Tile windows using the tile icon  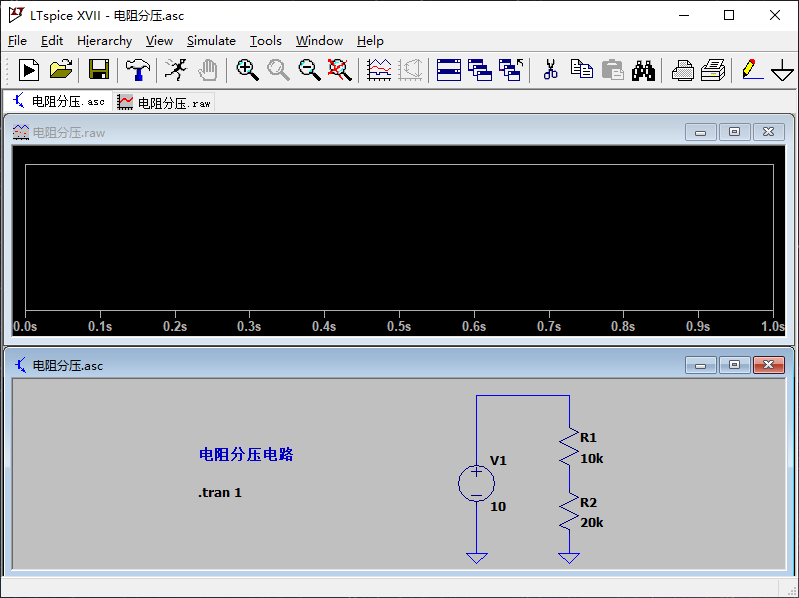pyautogui.click(x=449, y=70)
